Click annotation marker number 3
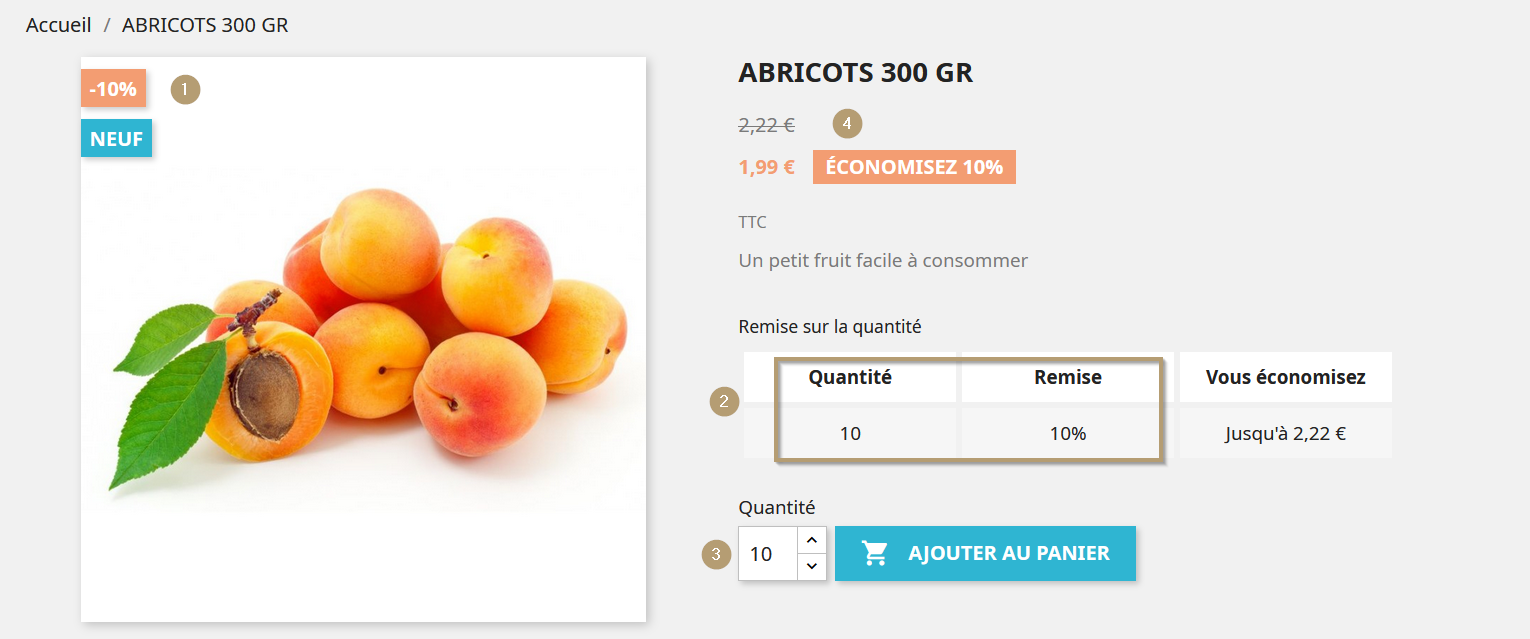1530x639 pixels. 715,553
